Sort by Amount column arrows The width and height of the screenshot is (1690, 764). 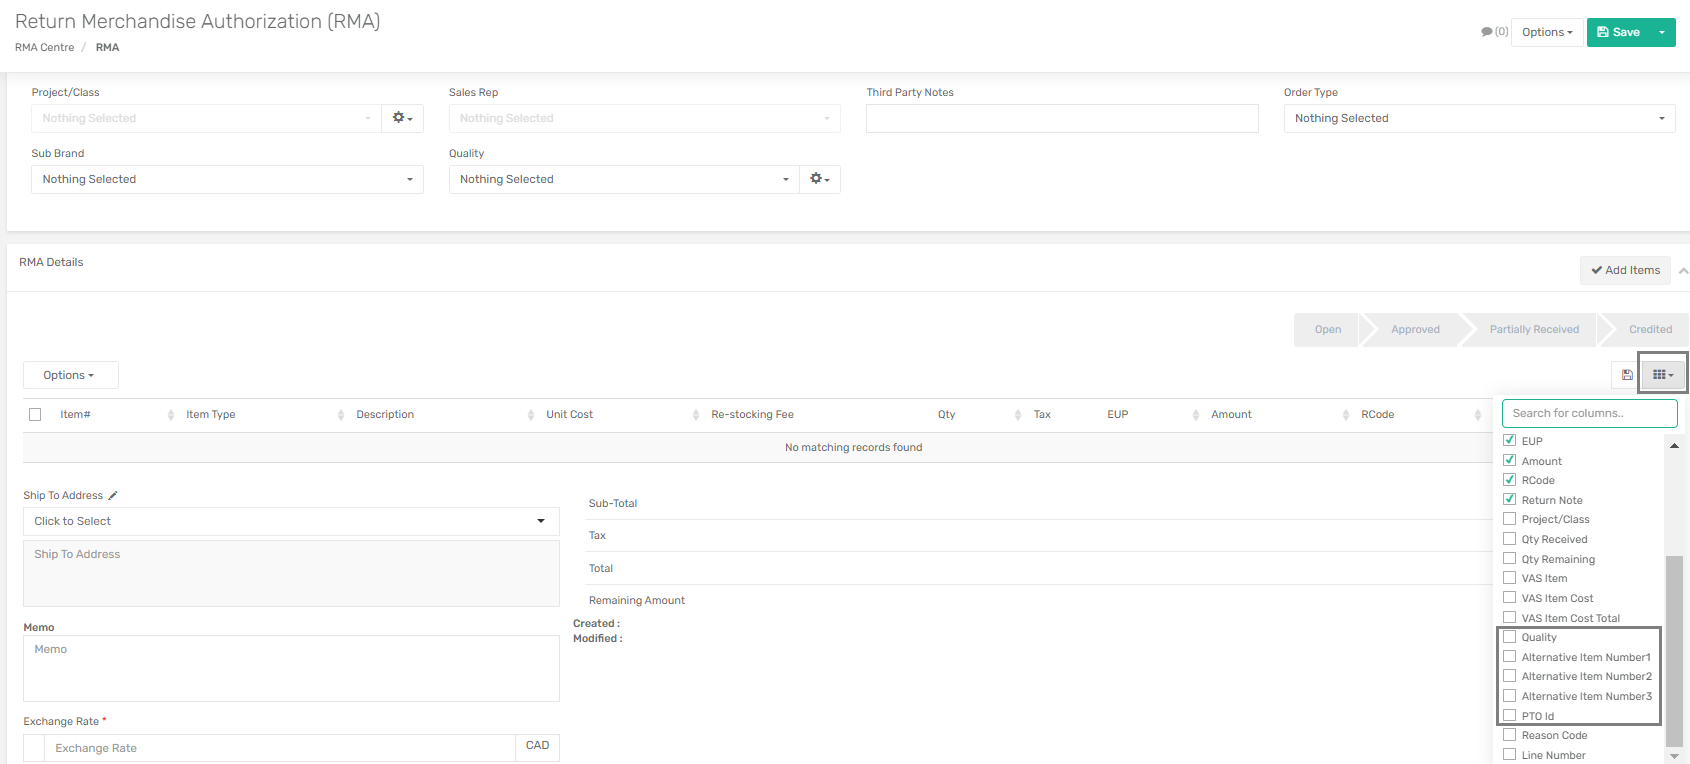click(x=1346, y=415)
